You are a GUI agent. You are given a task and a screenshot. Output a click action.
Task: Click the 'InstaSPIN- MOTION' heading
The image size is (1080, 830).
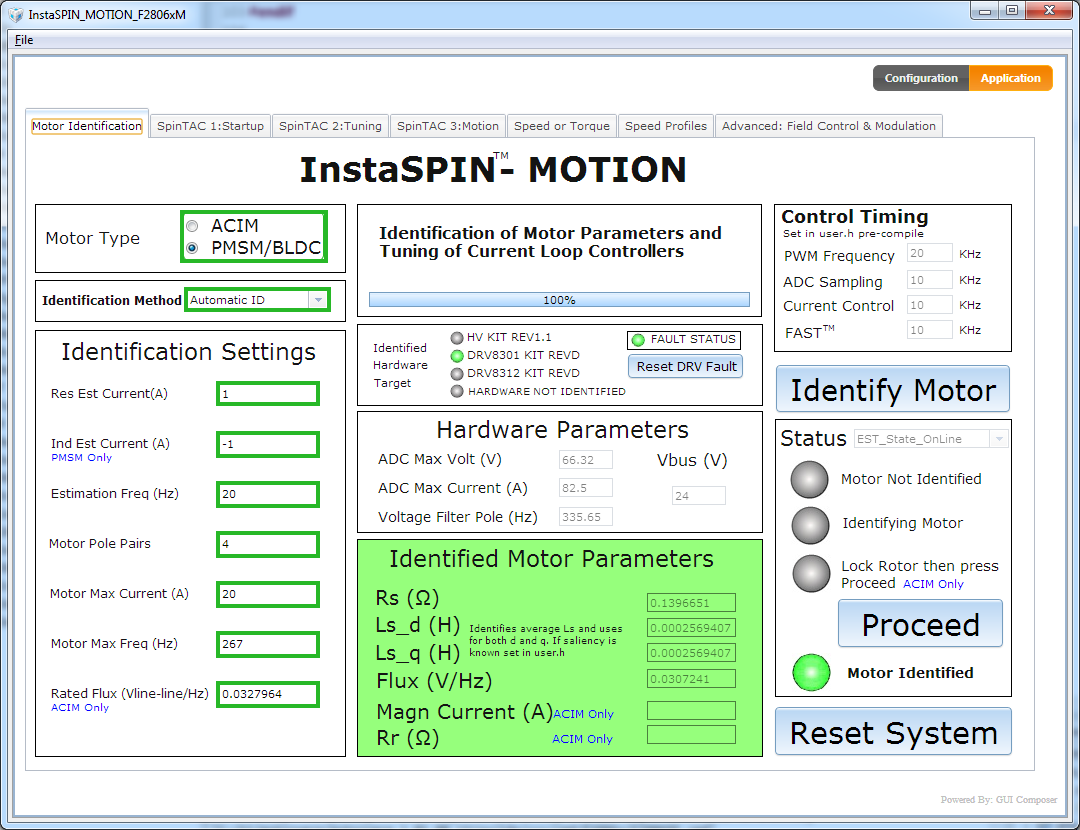pos(493,169)
